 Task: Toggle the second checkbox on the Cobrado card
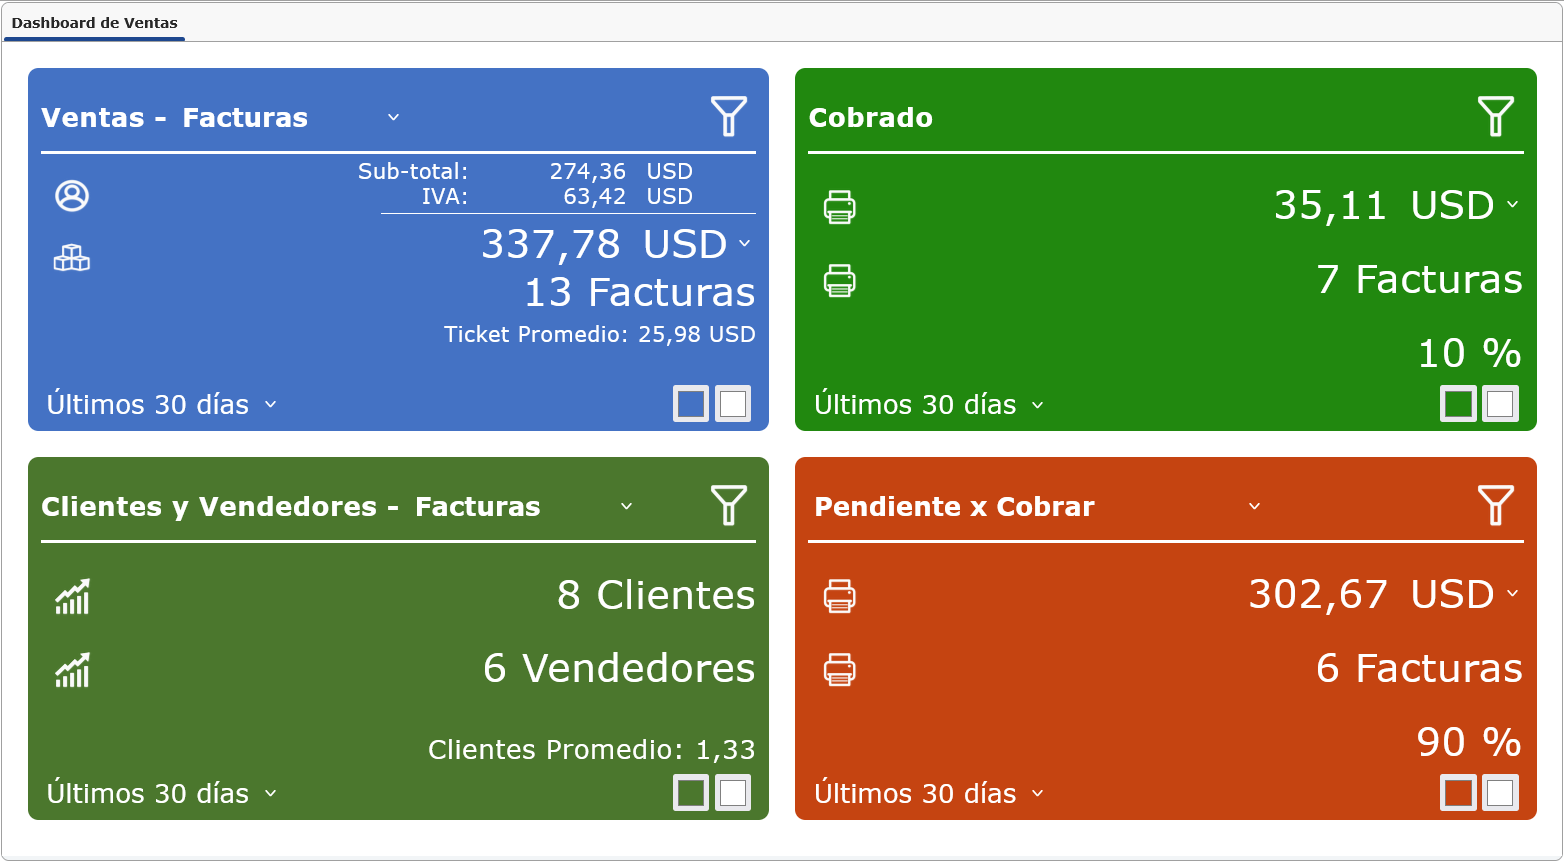click(1500, 403)
